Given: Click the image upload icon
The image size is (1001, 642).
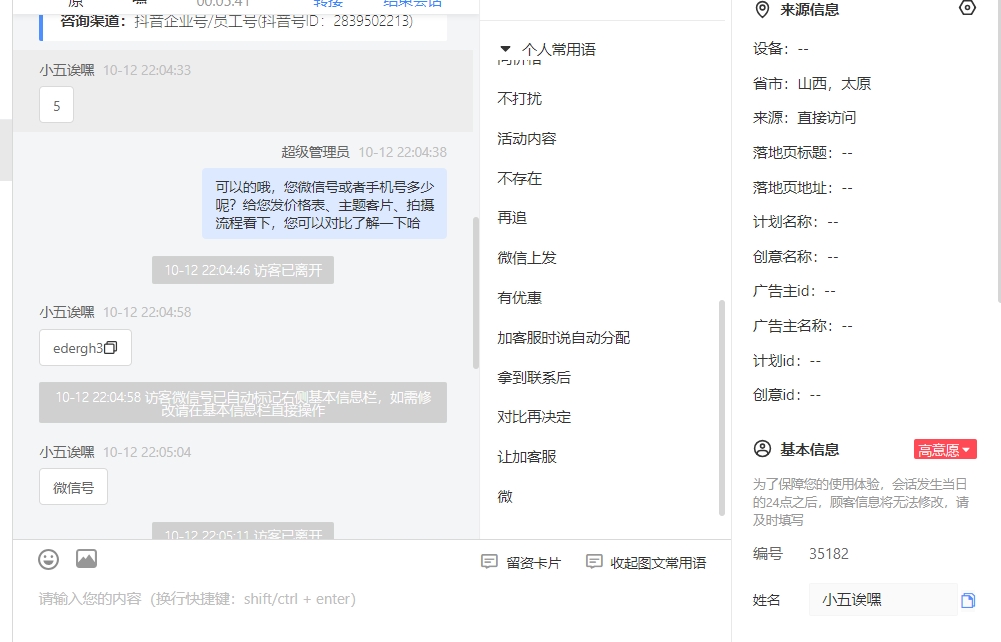Looking at the screenshot, I should (x=86, y=559).
